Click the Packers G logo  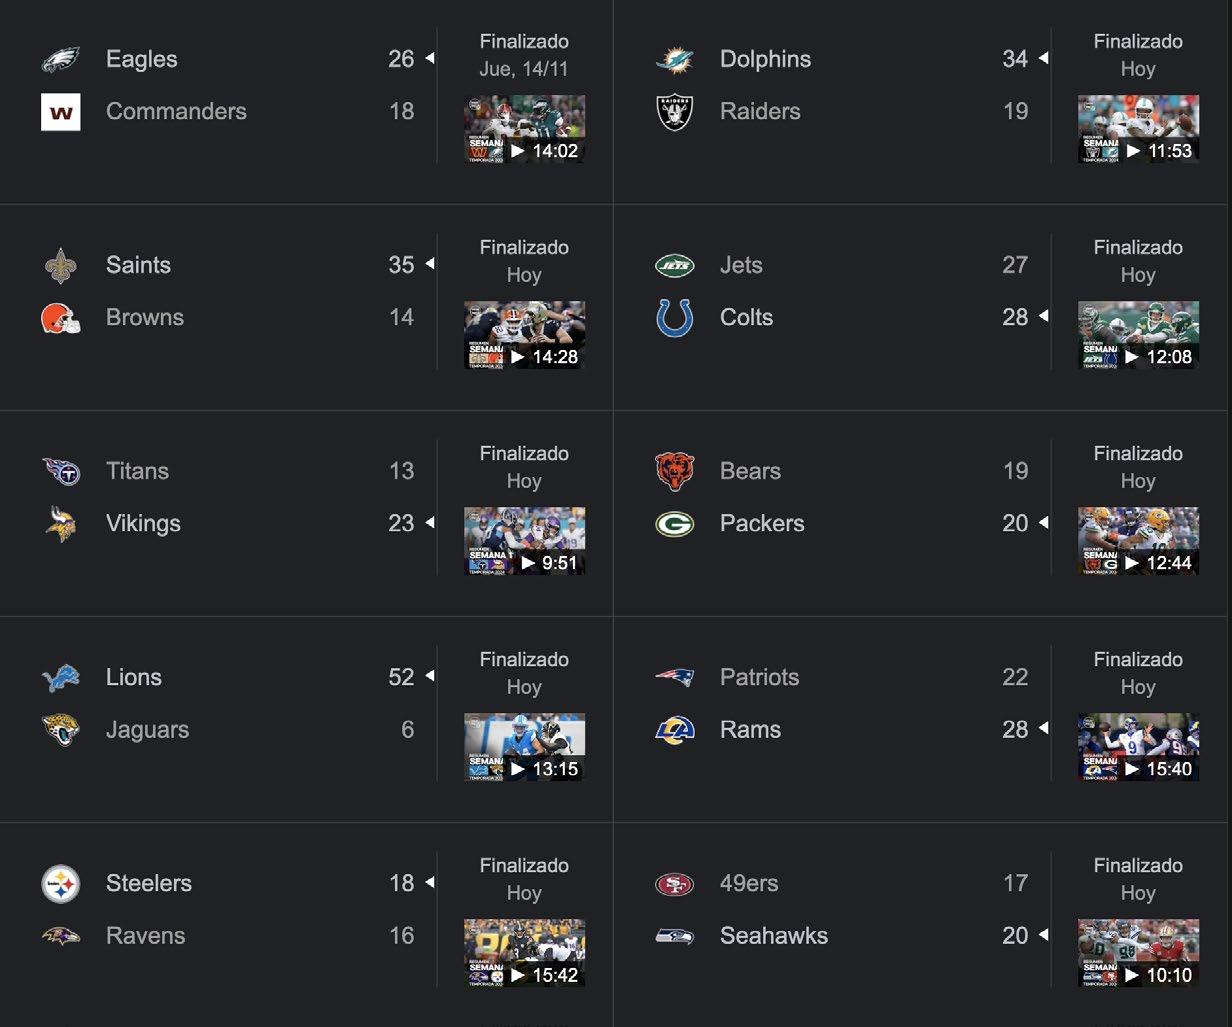pos(674,524)
